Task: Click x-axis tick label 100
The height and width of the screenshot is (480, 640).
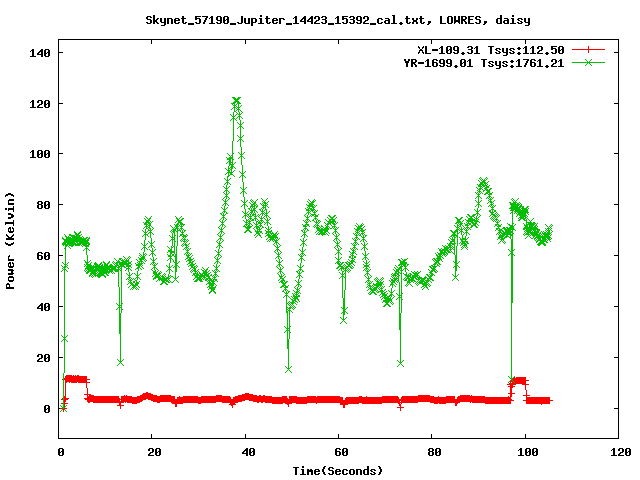Action: 527,452
